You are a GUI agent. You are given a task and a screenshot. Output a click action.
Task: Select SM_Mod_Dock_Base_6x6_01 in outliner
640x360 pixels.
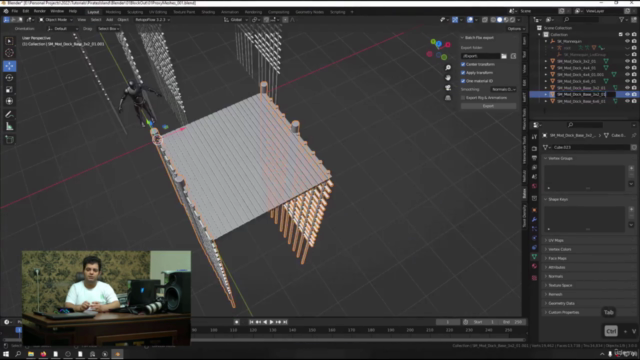[x=581, y=101]
